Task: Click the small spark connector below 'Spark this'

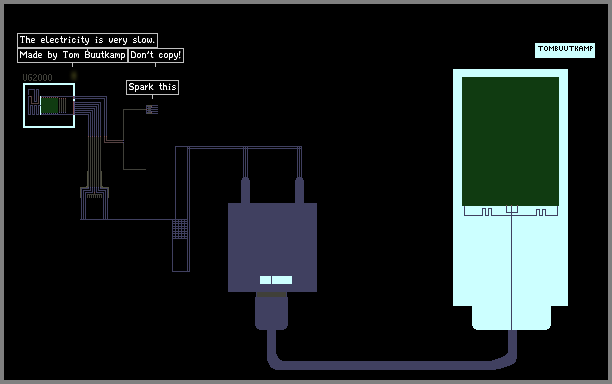Action: coord(152,109)
